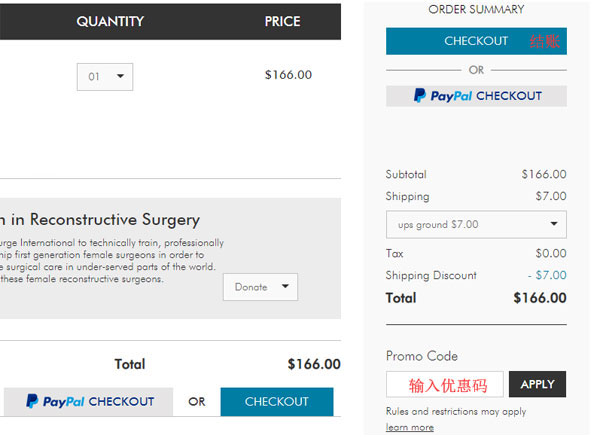Click the Promo Code input field
Screen dimensions: 600x437
[445, 384]
